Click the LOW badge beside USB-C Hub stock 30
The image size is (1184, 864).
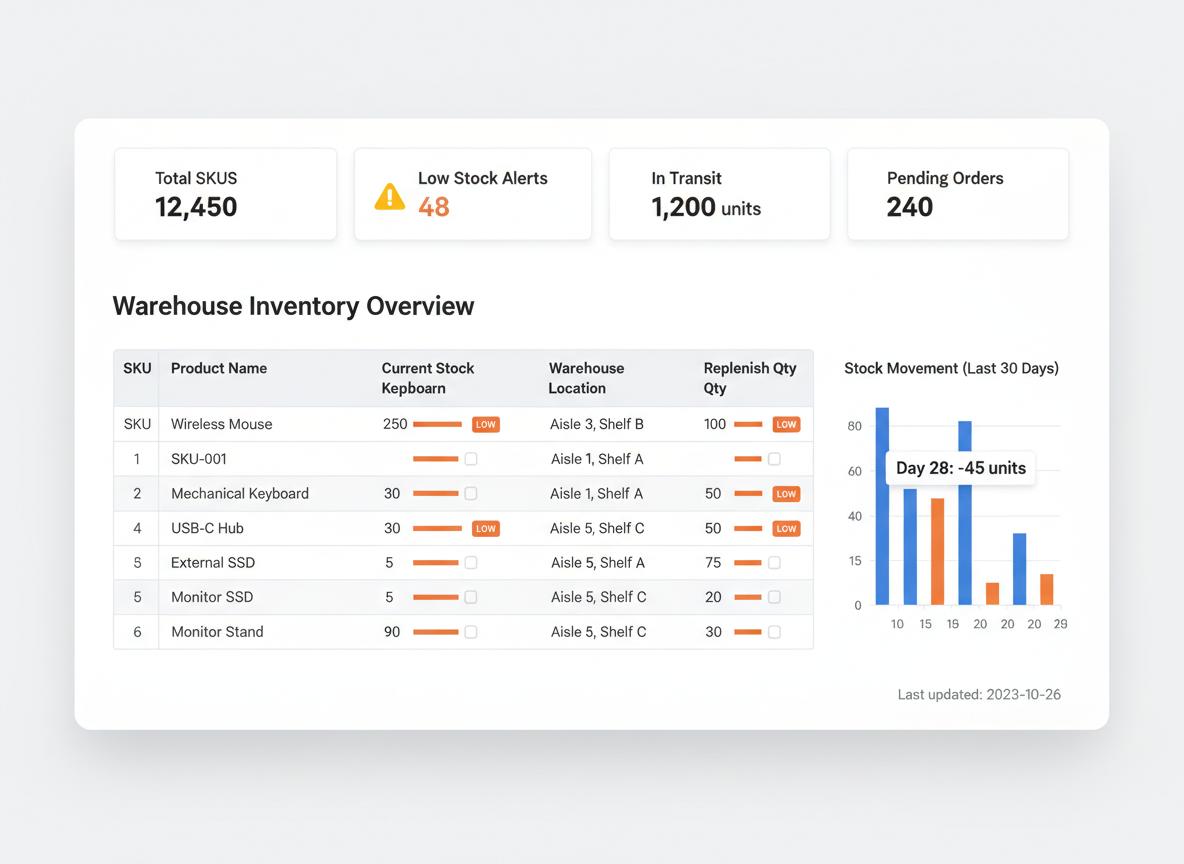point(486,529)
